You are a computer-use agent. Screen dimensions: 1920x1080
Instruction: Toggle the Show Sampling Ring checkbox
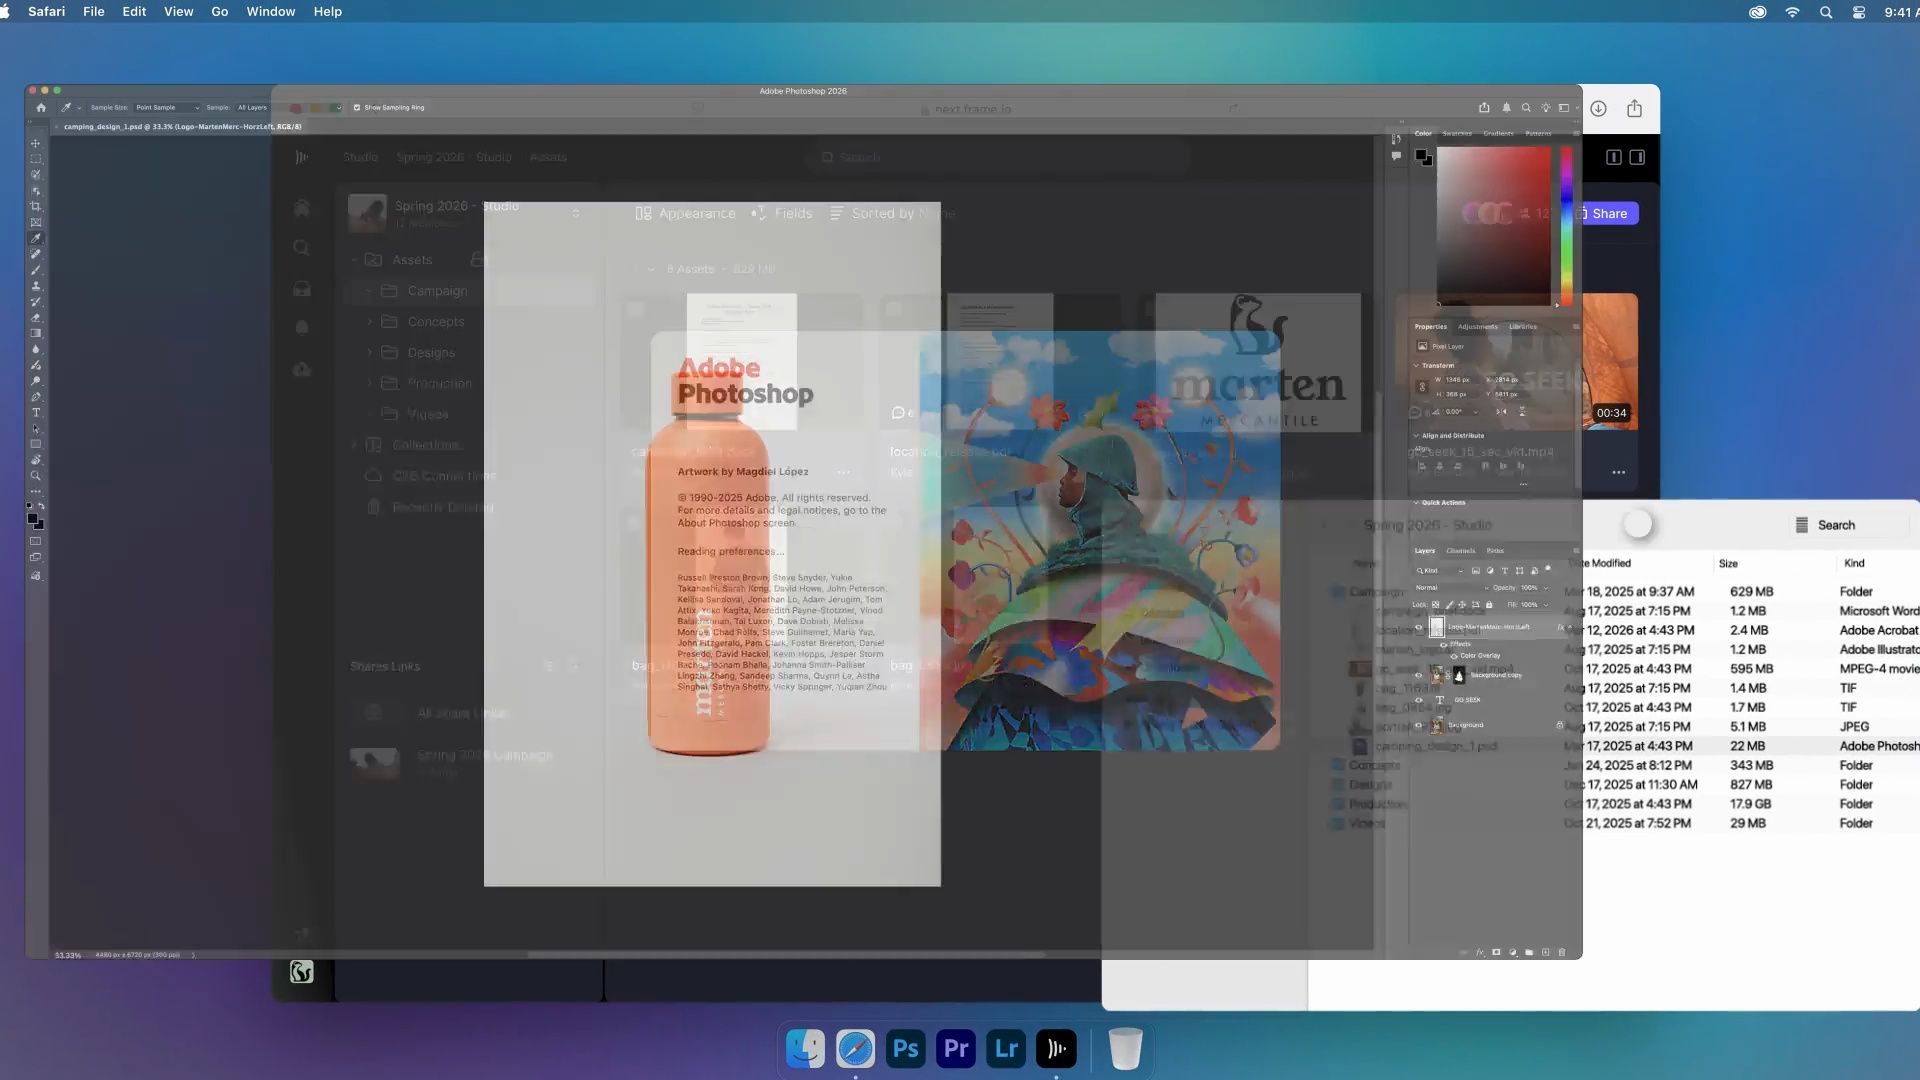coord(357,107)
